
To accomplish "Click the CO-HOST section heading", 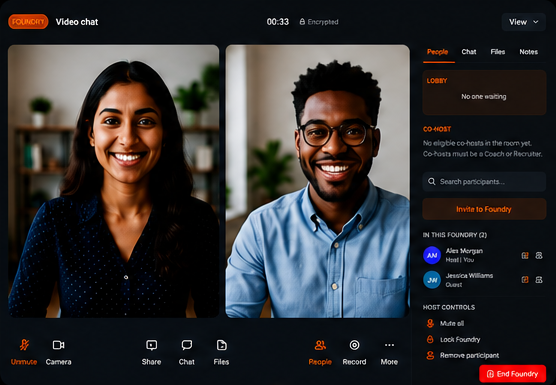I will [437, 129].
